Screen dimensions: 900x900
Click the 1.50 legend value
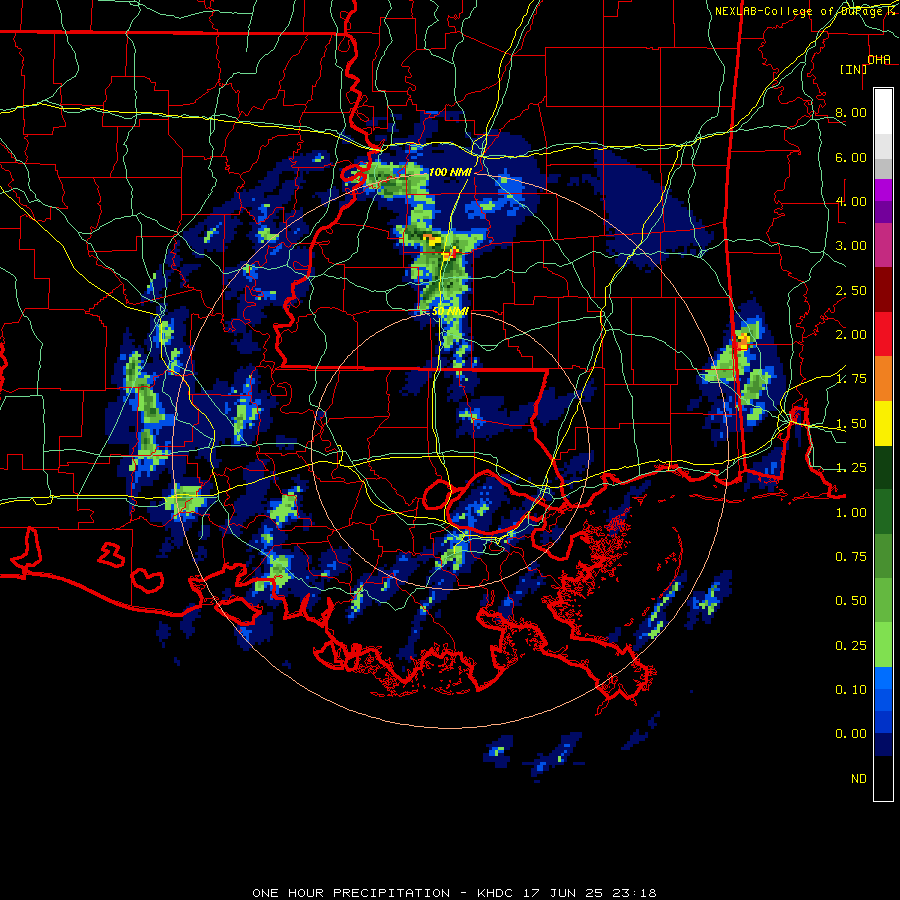click(851, 424)
